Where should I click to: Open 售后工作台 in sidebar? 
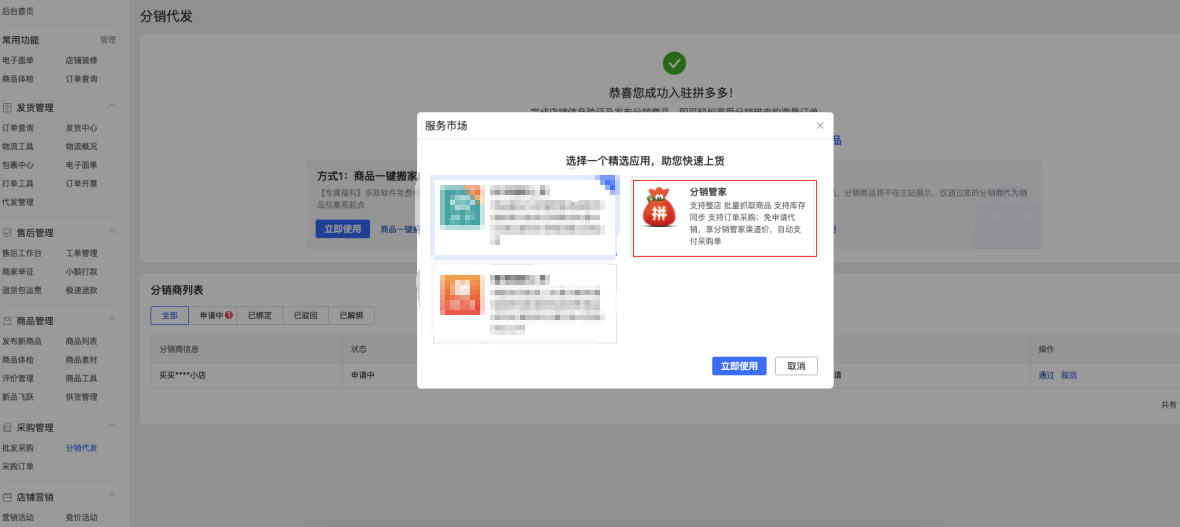point(22,253)
